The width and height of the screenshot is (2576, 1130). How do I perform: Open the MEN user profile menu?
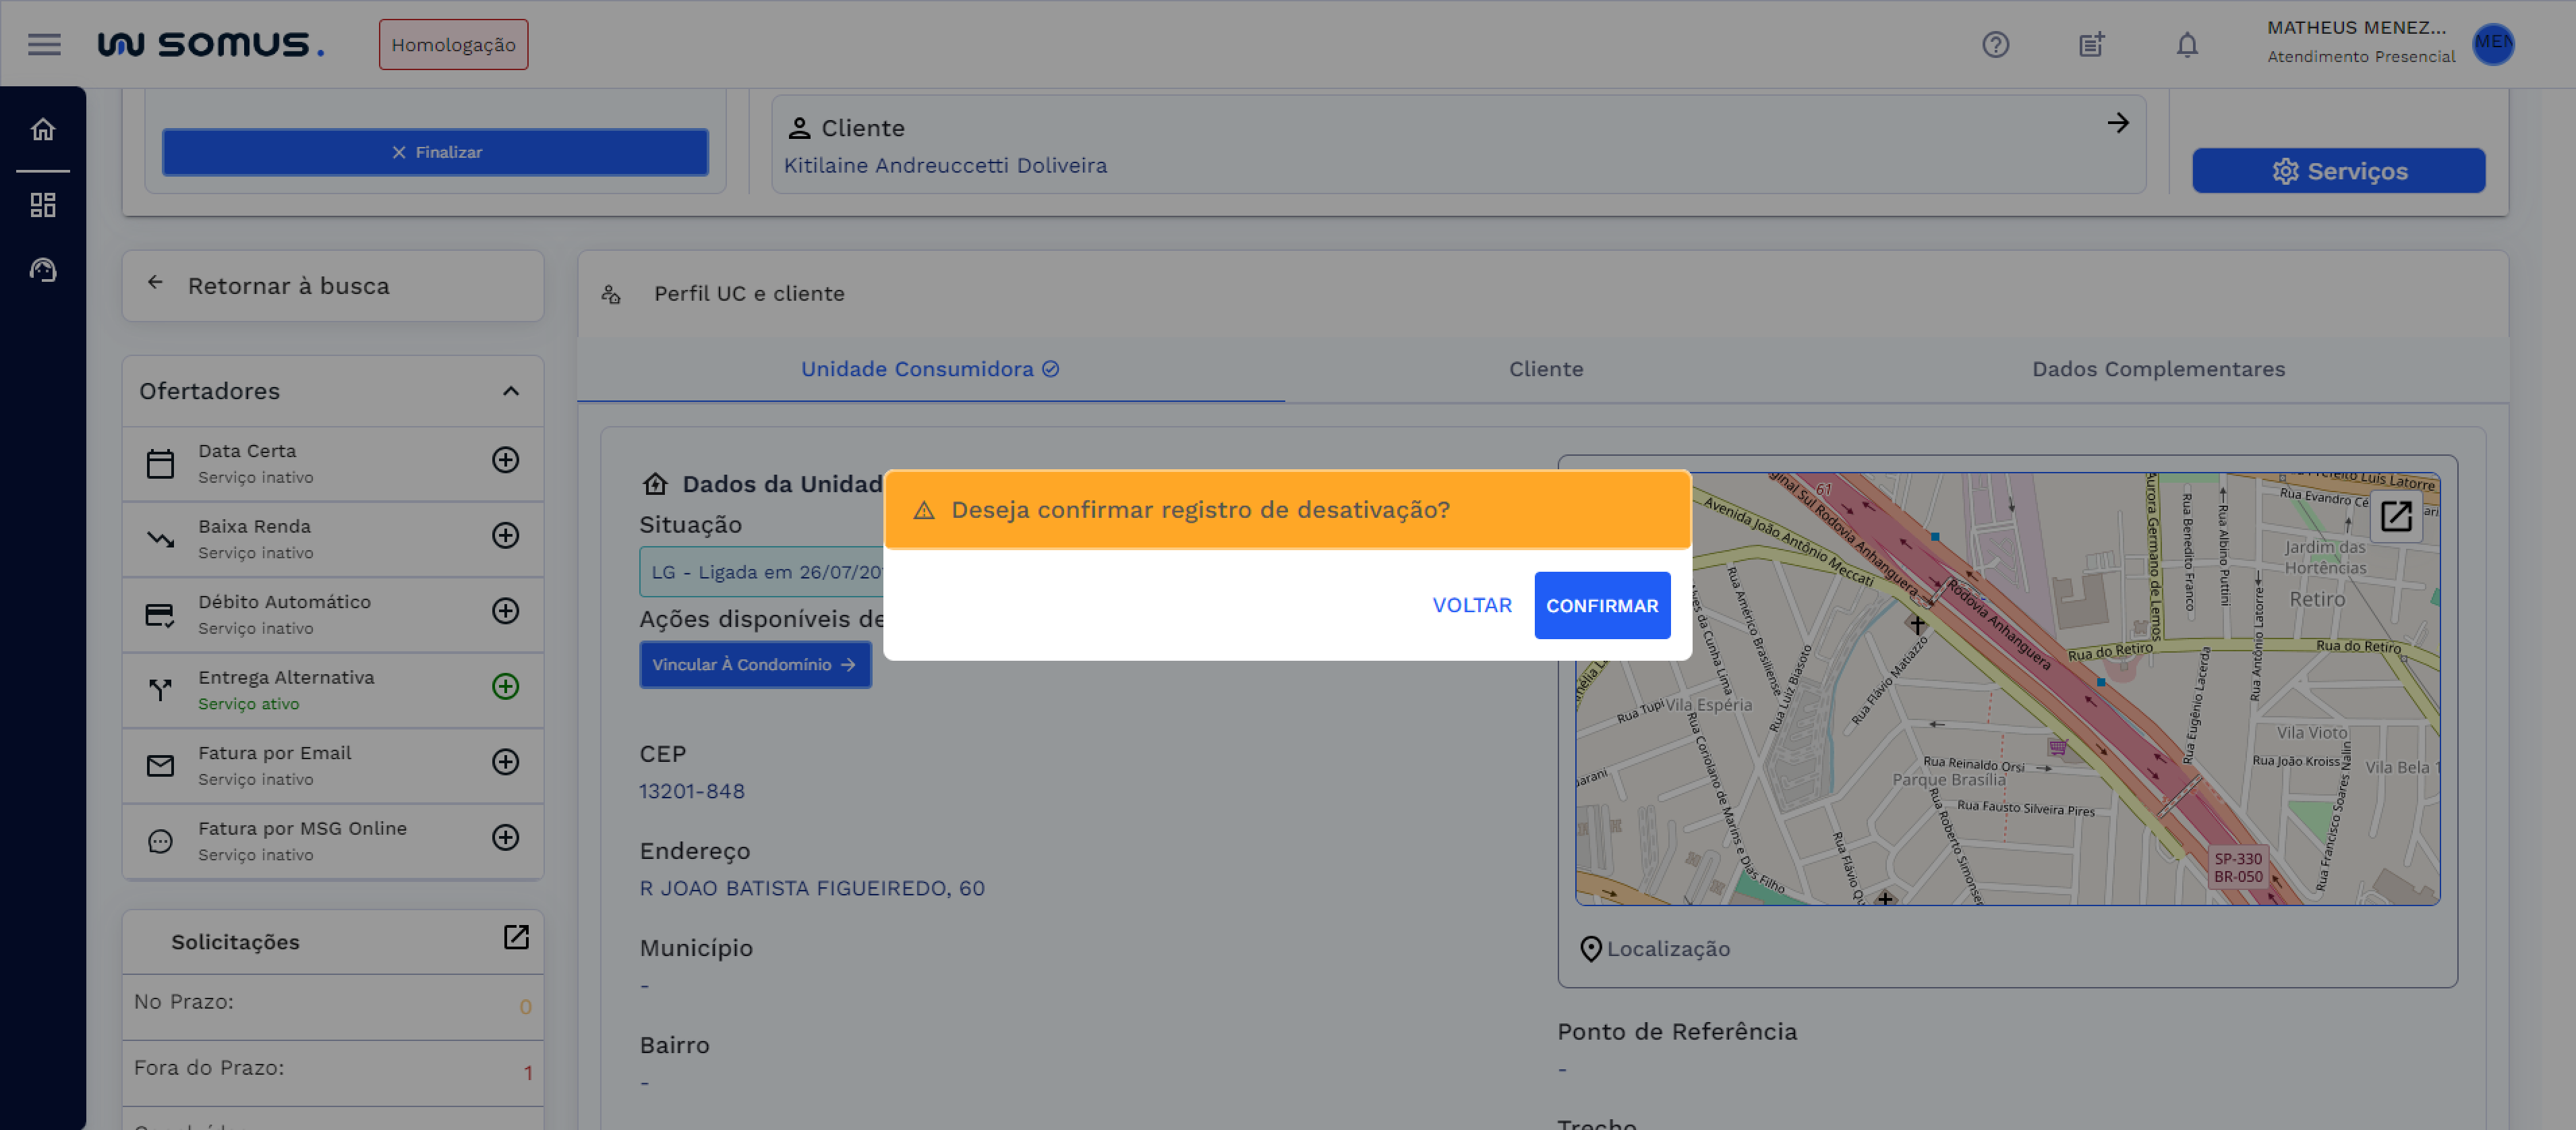tap(2495, 44)
